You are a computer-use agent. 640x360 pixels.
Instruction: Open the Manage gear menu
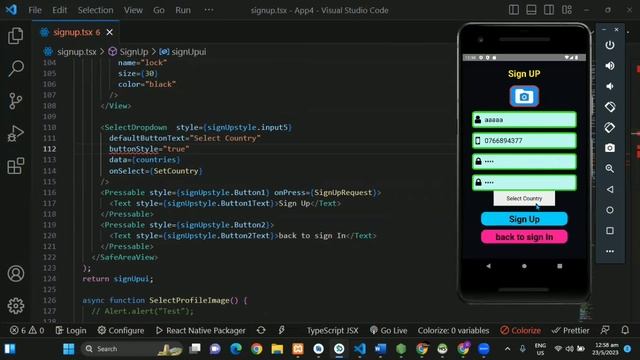(16, 306)
